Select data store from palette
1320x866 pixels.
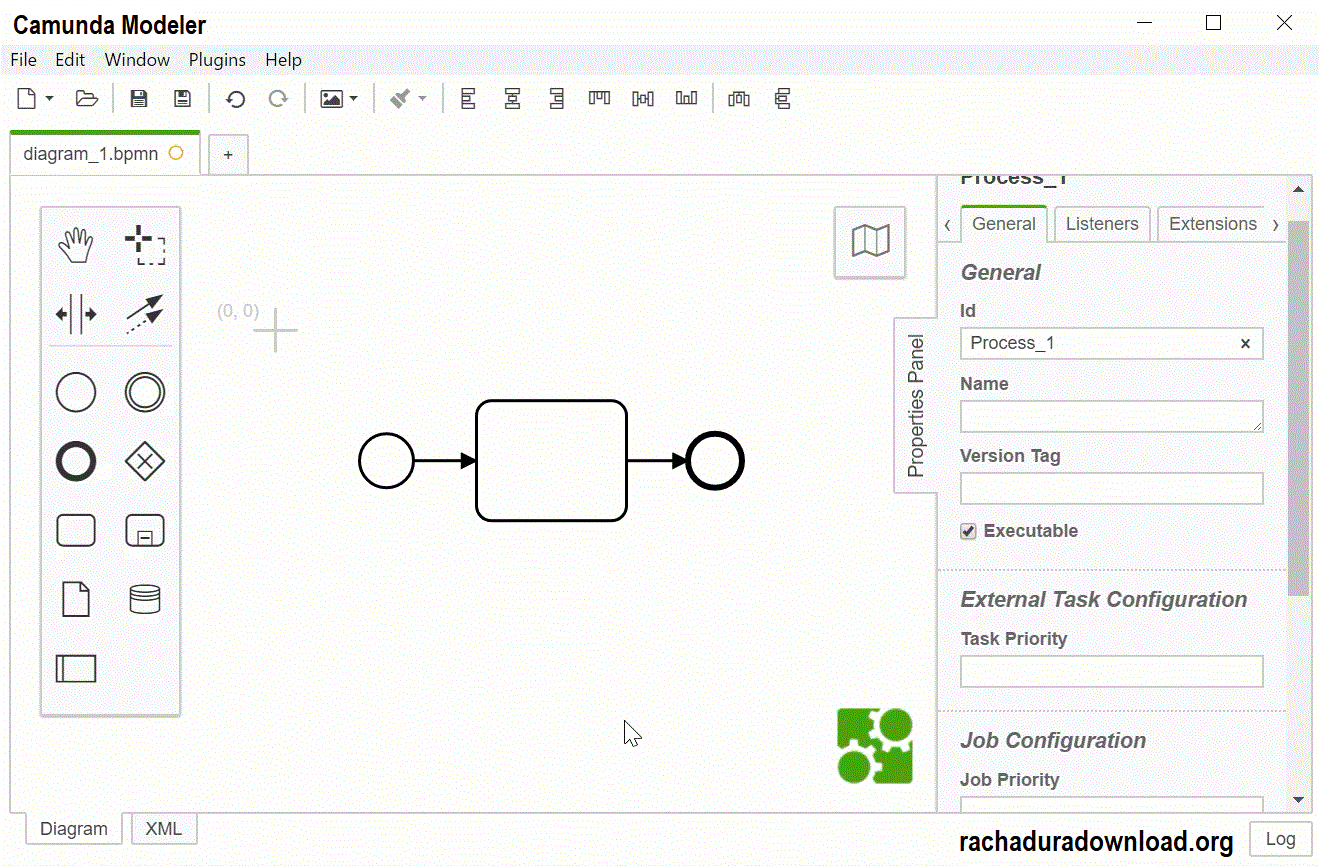pyautogui.click(x=145, y=600)
